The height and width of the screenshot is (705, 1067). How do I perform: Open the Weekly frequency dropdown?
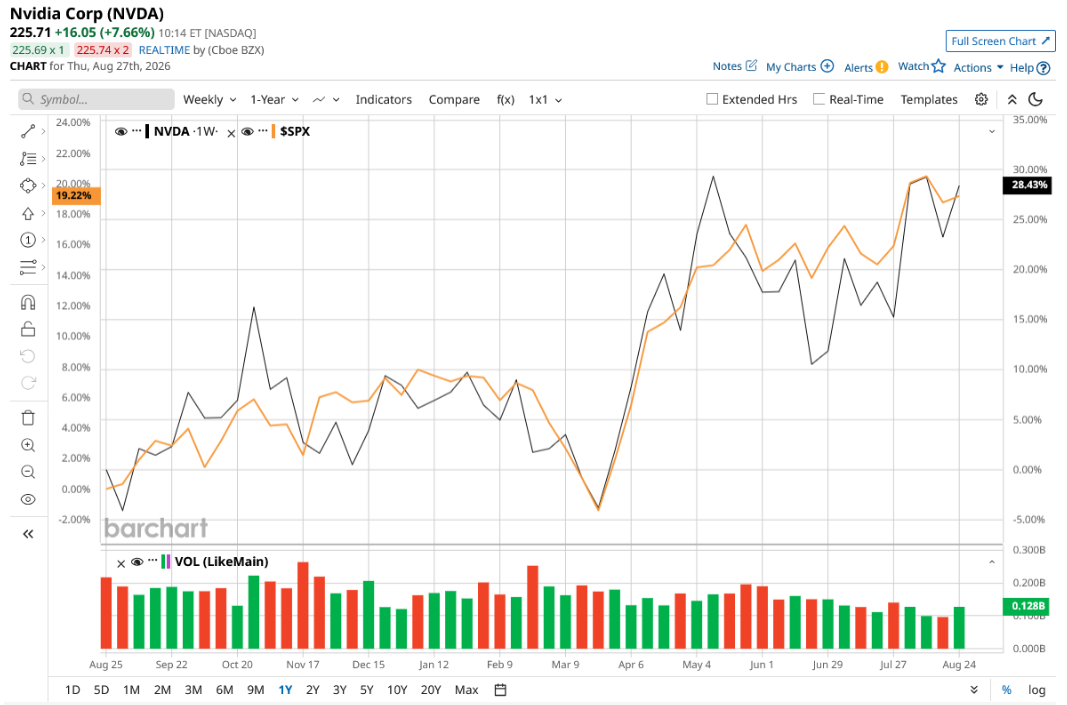point(210,99)
